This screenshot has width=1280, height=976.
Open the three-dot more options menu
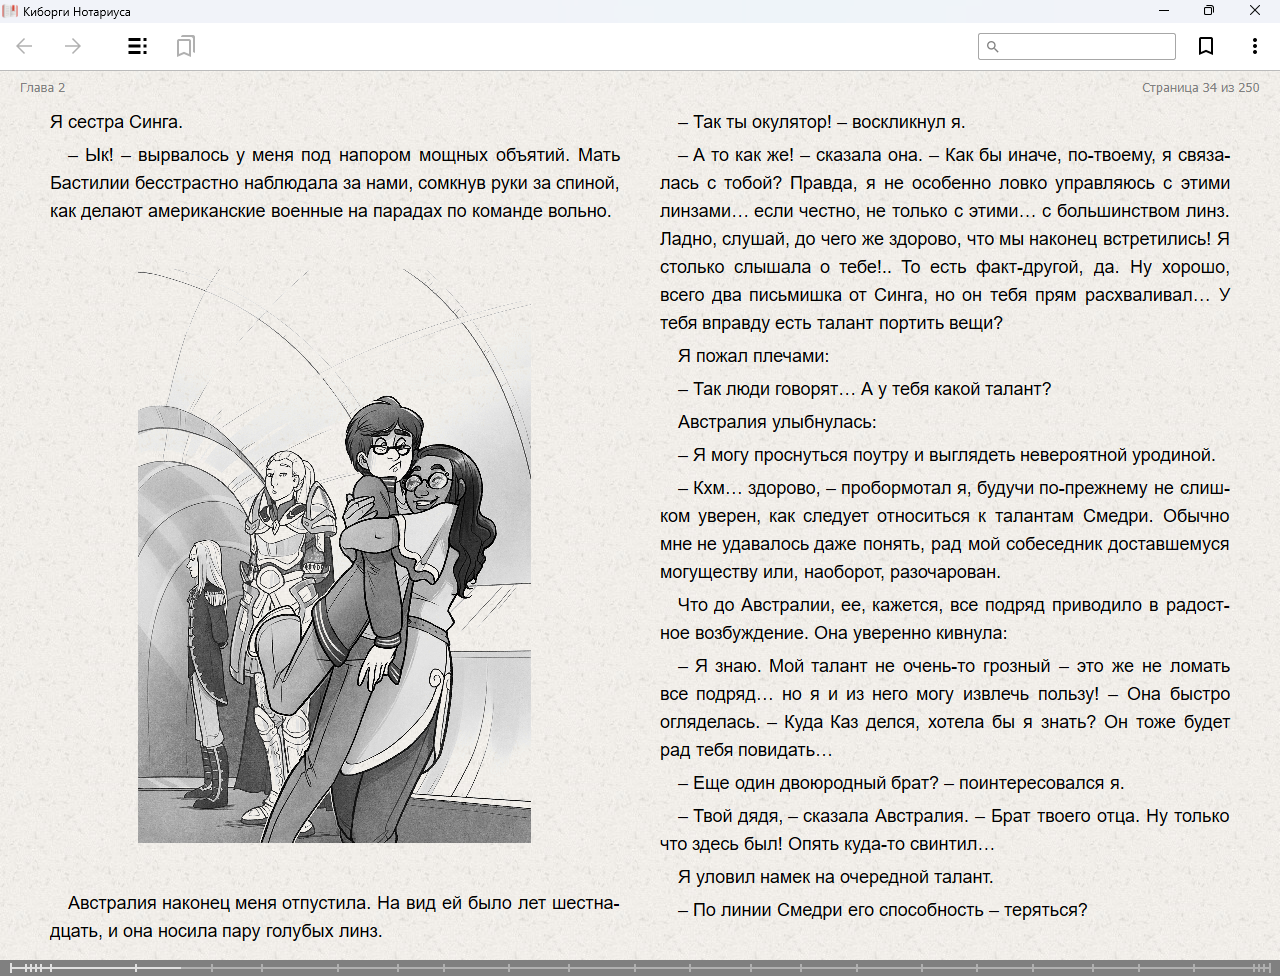tap(1254, 46)
